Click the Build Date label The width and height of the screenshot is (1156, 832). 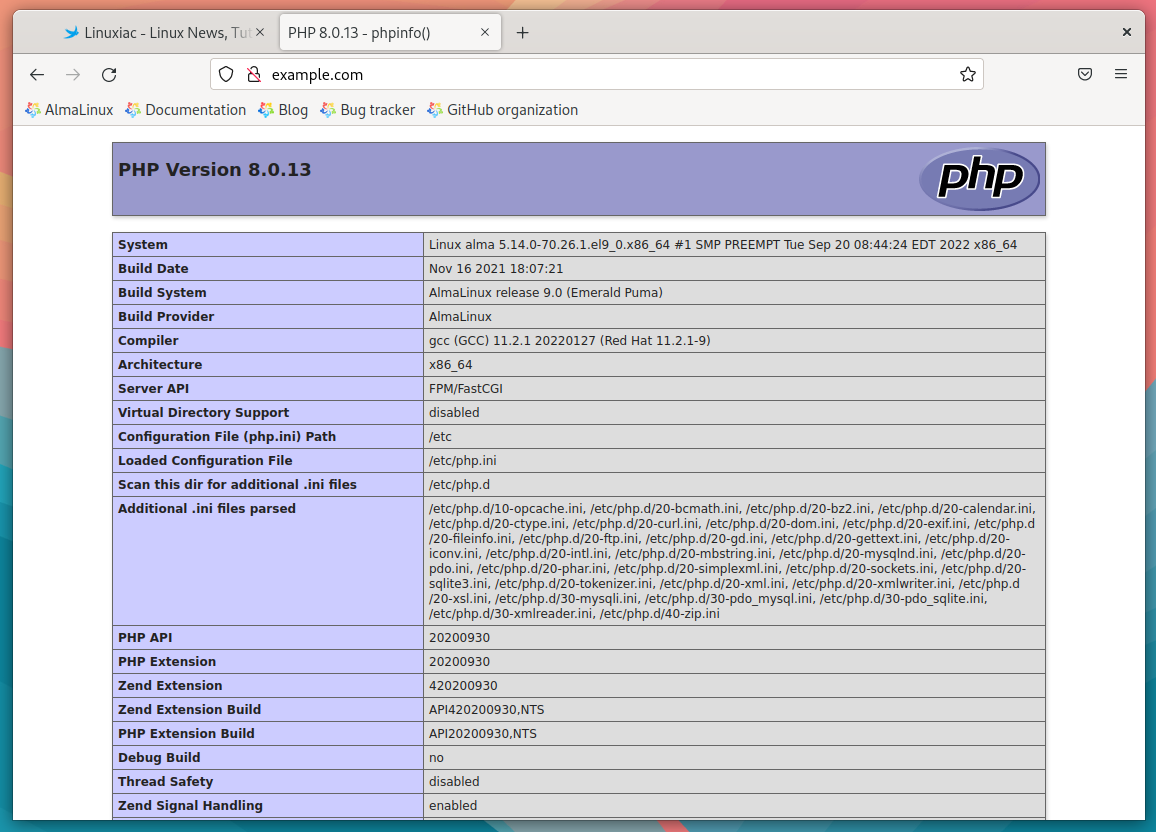[x=153, y=269]
